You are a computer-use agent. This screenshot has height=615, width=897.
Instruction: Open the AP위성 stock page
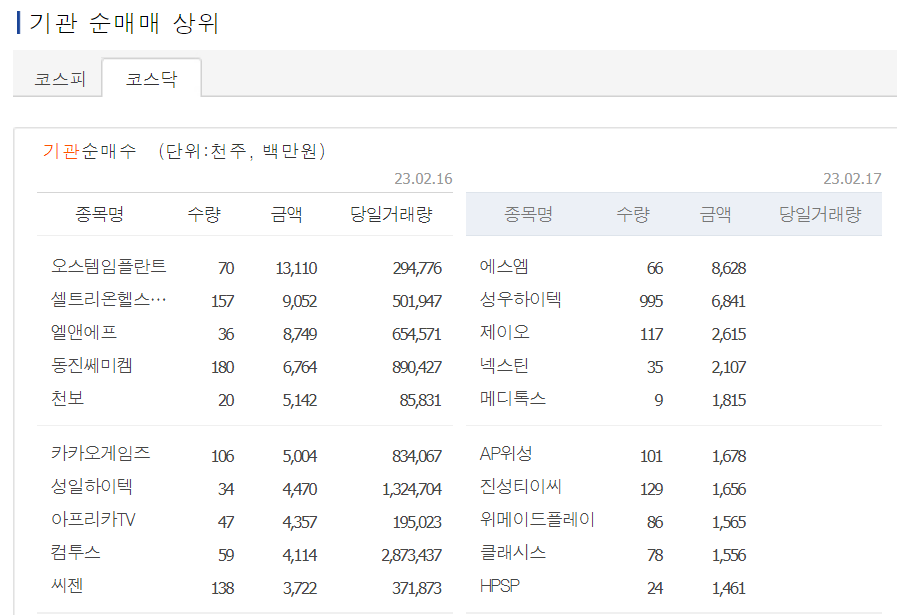click(x=506, y=454)
